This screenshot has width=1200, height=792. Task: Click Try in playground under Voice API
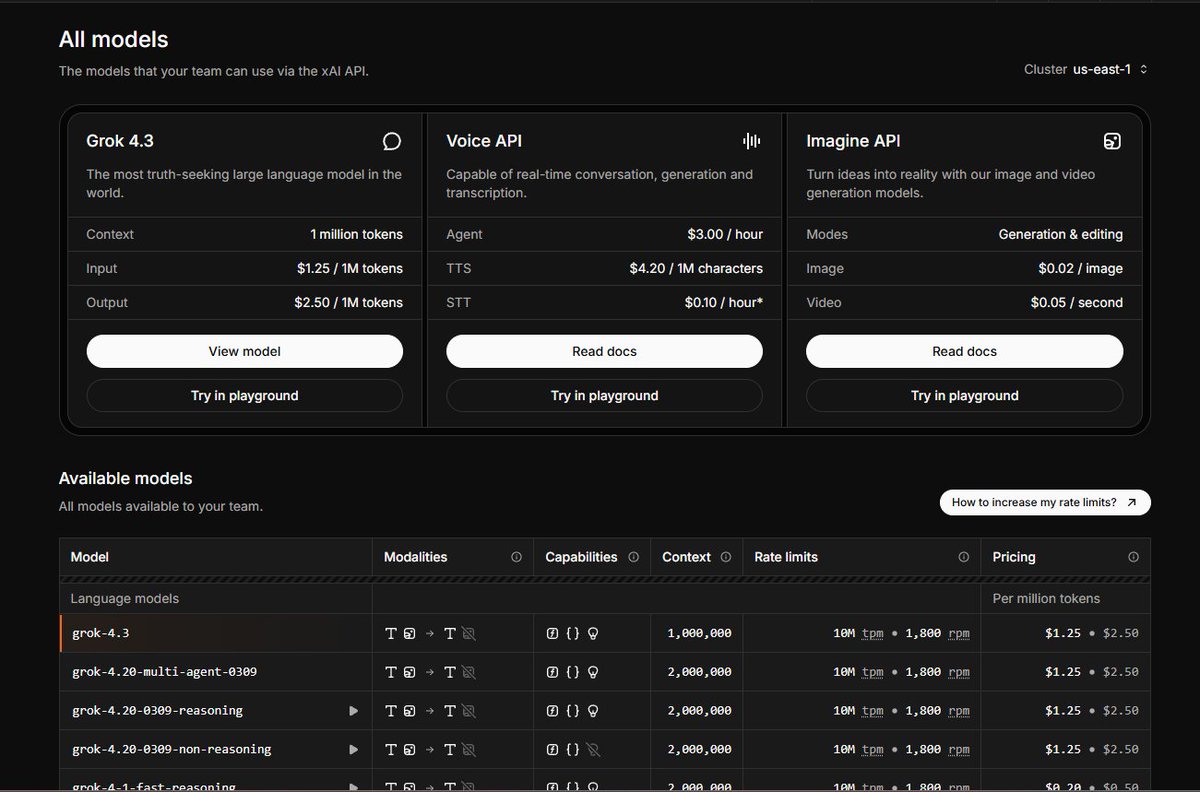[x=604, y=395]
